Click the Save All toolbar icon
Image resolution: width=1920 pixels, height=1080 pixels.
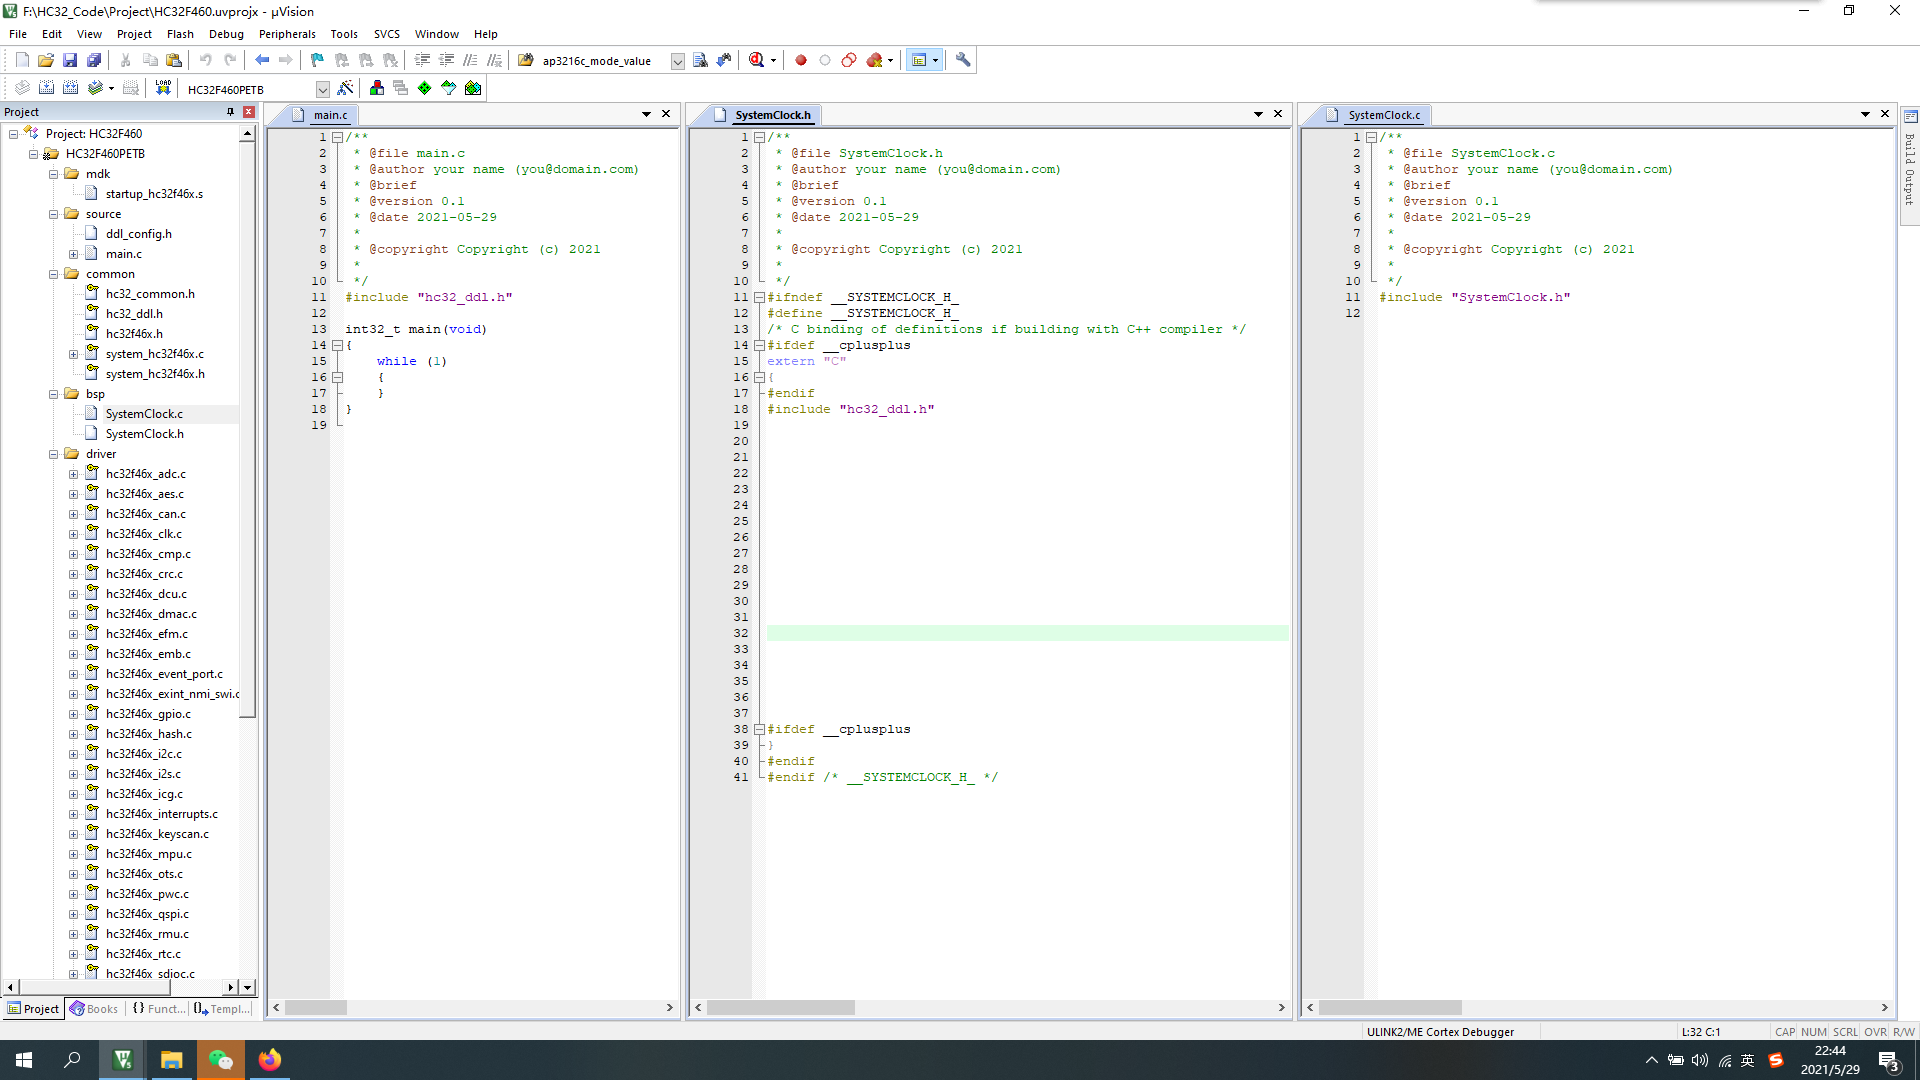pyautogui.click(x=94, y=60)
